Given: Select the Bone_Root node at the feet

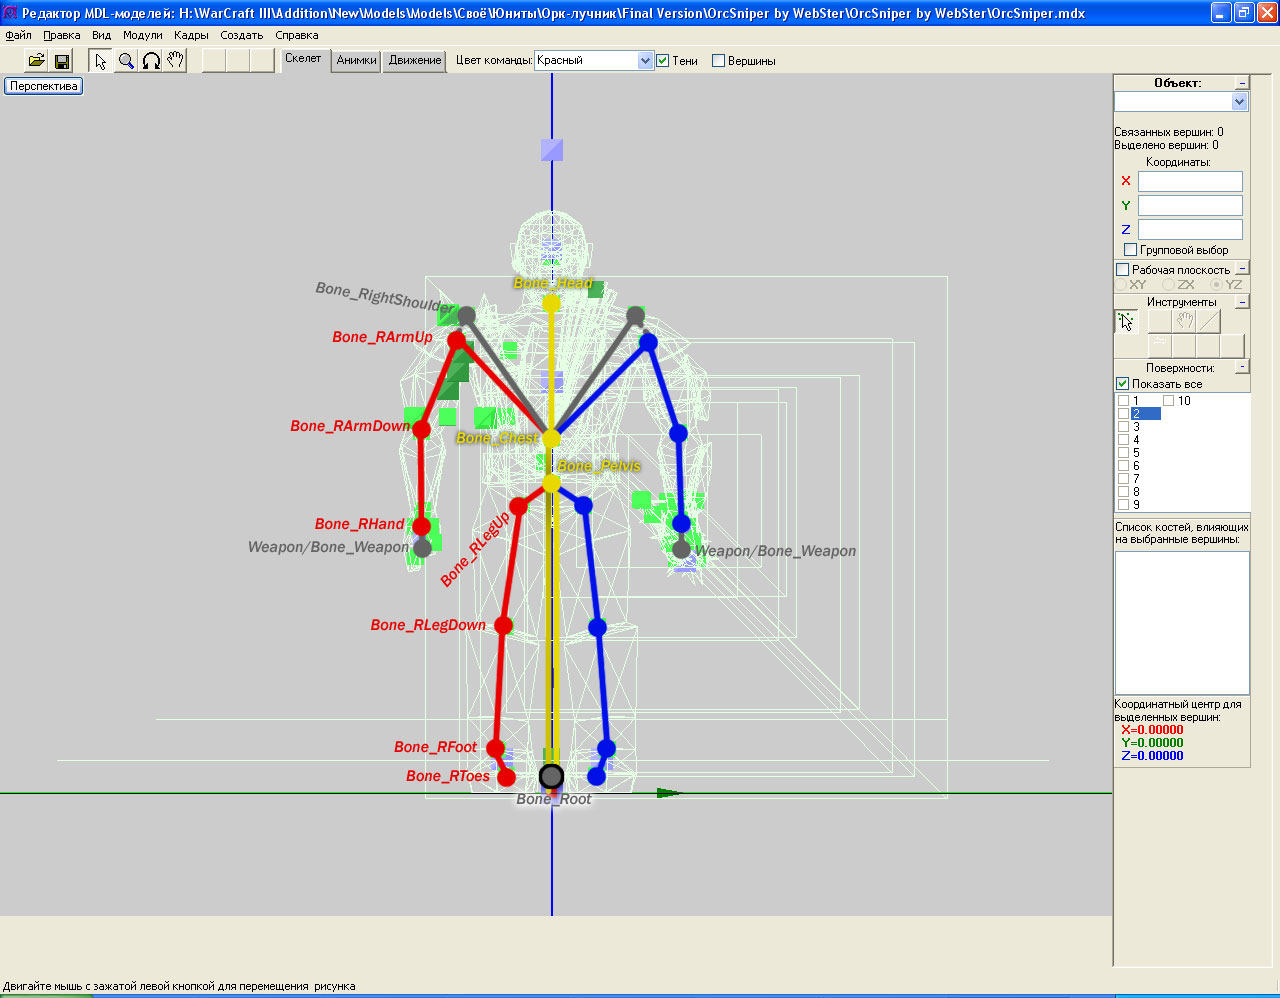Looking at the screenshot, I should pyautogui.click(x=551, y=776).
